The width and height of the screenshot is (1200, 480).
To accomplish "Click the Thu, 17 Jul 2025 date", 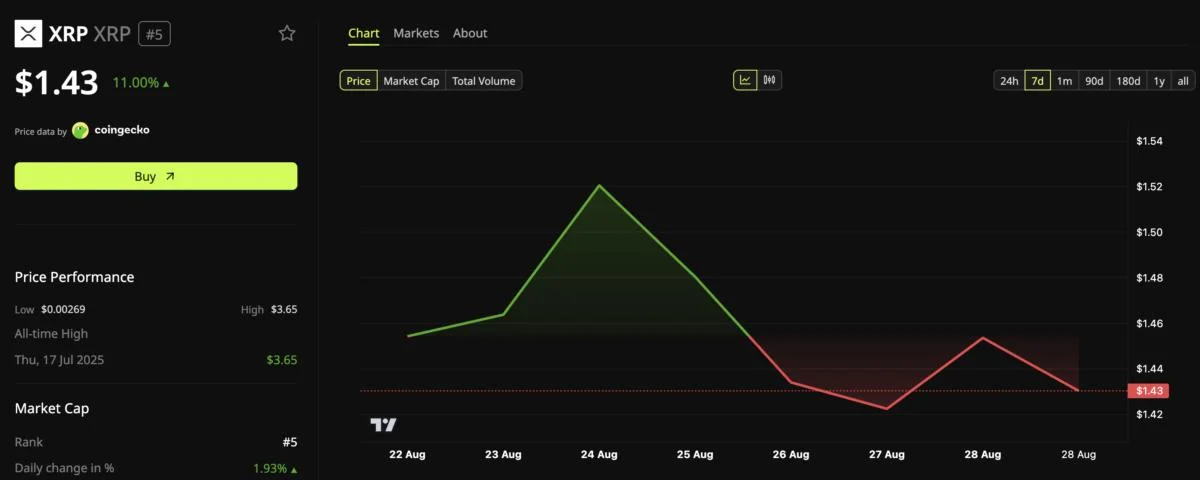I will click(x=59, y=360).
